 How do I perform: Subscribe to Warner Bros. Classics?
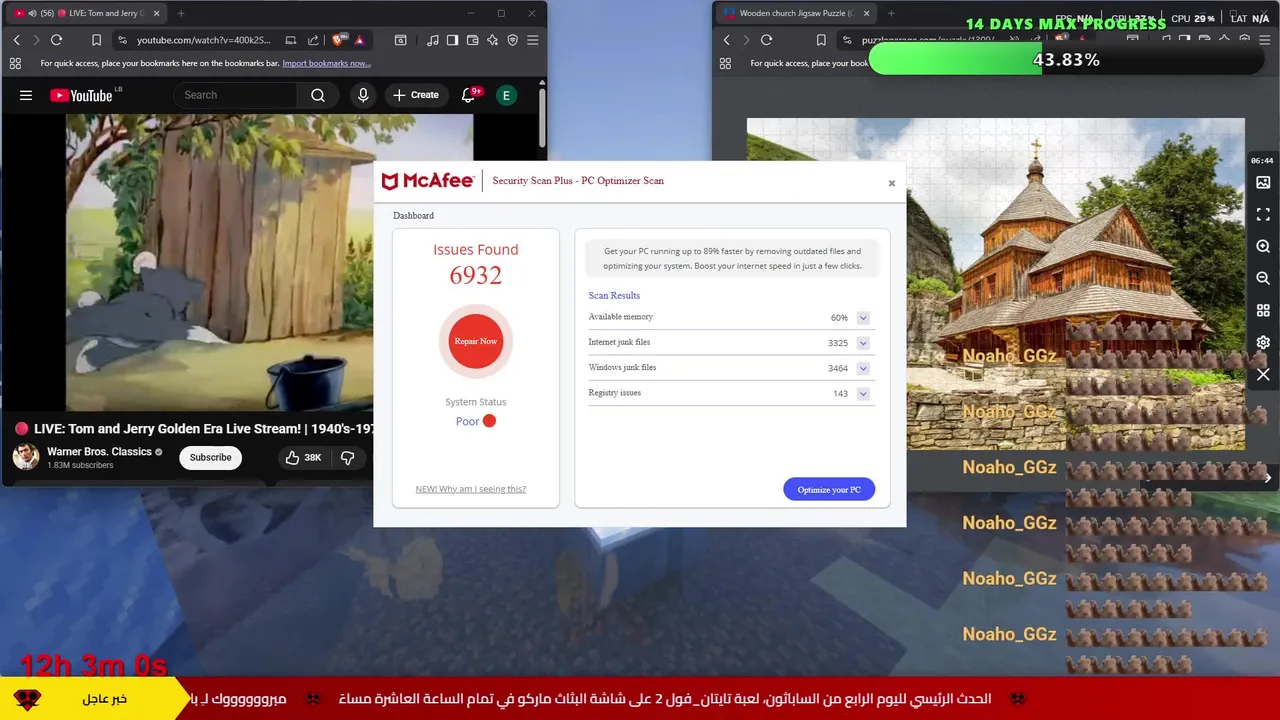[210, 457]
